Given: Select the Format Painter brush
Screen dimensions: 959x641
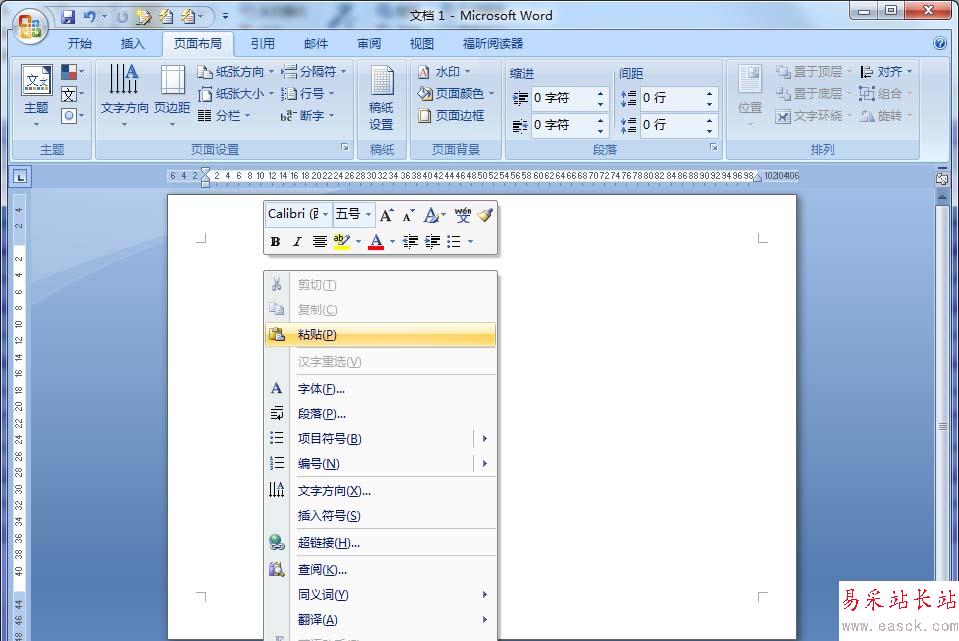Looking at the screenshot, I should click(485, 215).
